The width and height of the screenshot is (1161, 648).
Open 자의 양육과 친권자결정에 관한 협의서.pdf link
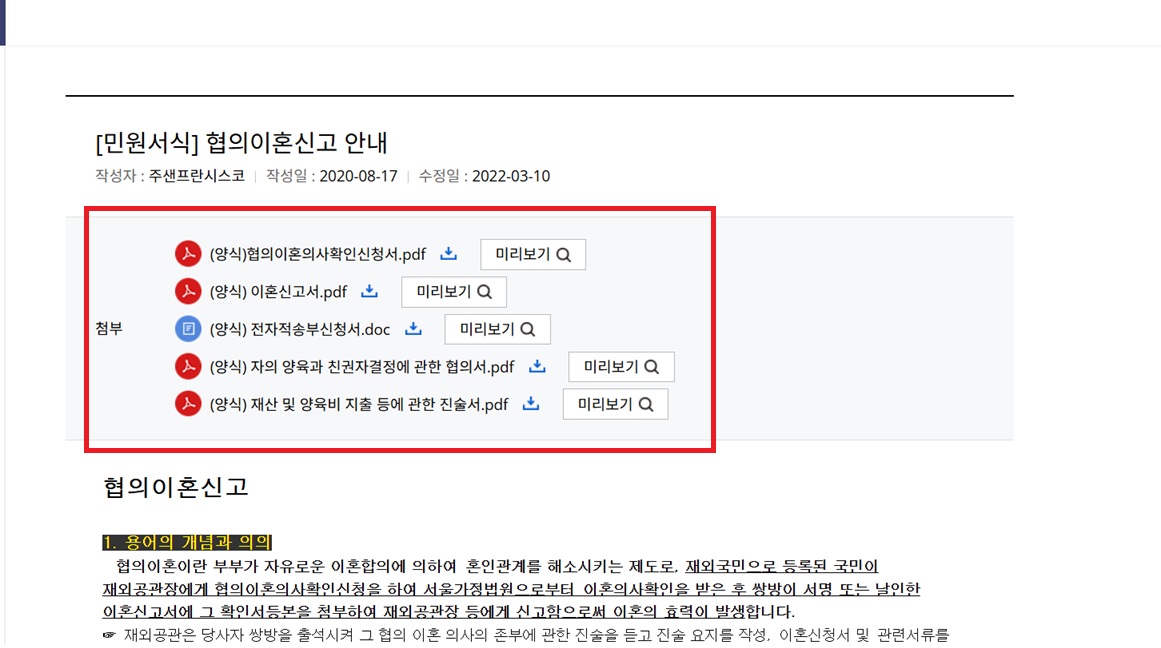(362, 367)
